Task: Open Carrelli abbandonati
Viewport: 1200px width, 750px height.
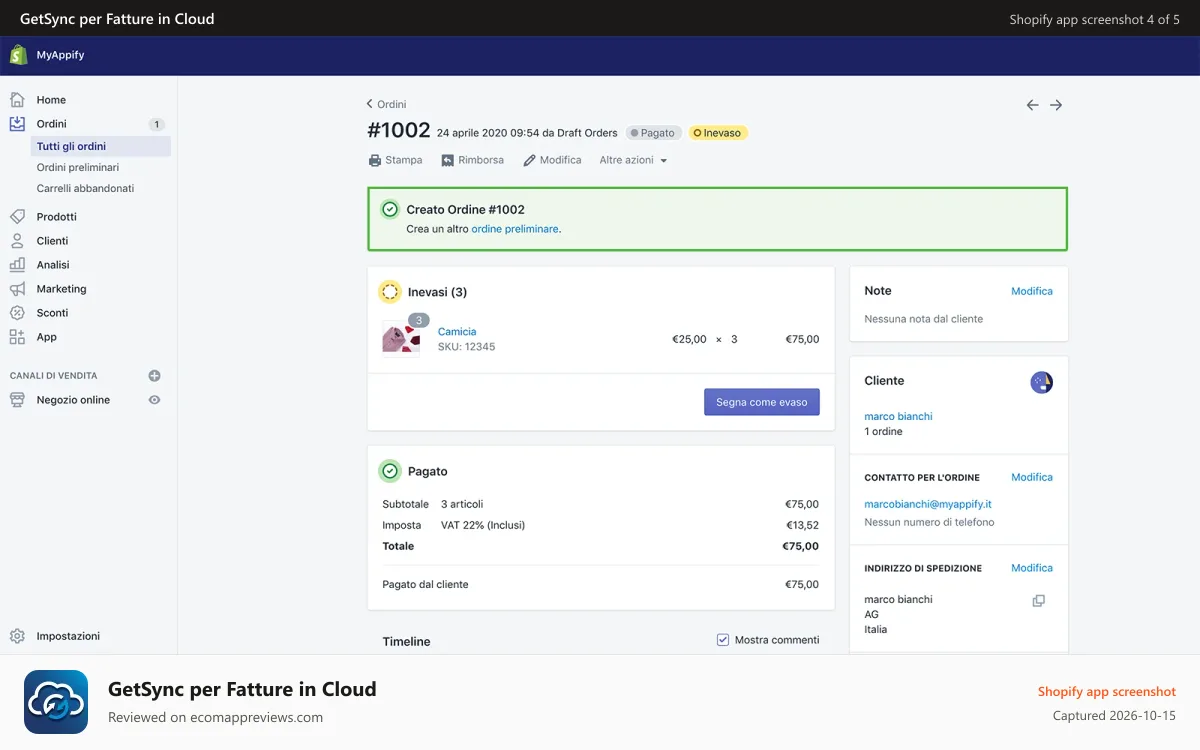Action: 85,188
